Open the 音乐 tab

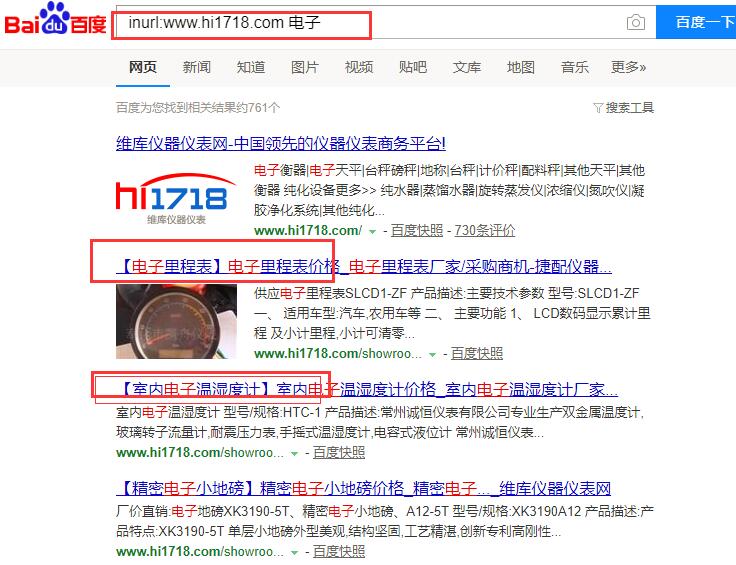[575, 67]
